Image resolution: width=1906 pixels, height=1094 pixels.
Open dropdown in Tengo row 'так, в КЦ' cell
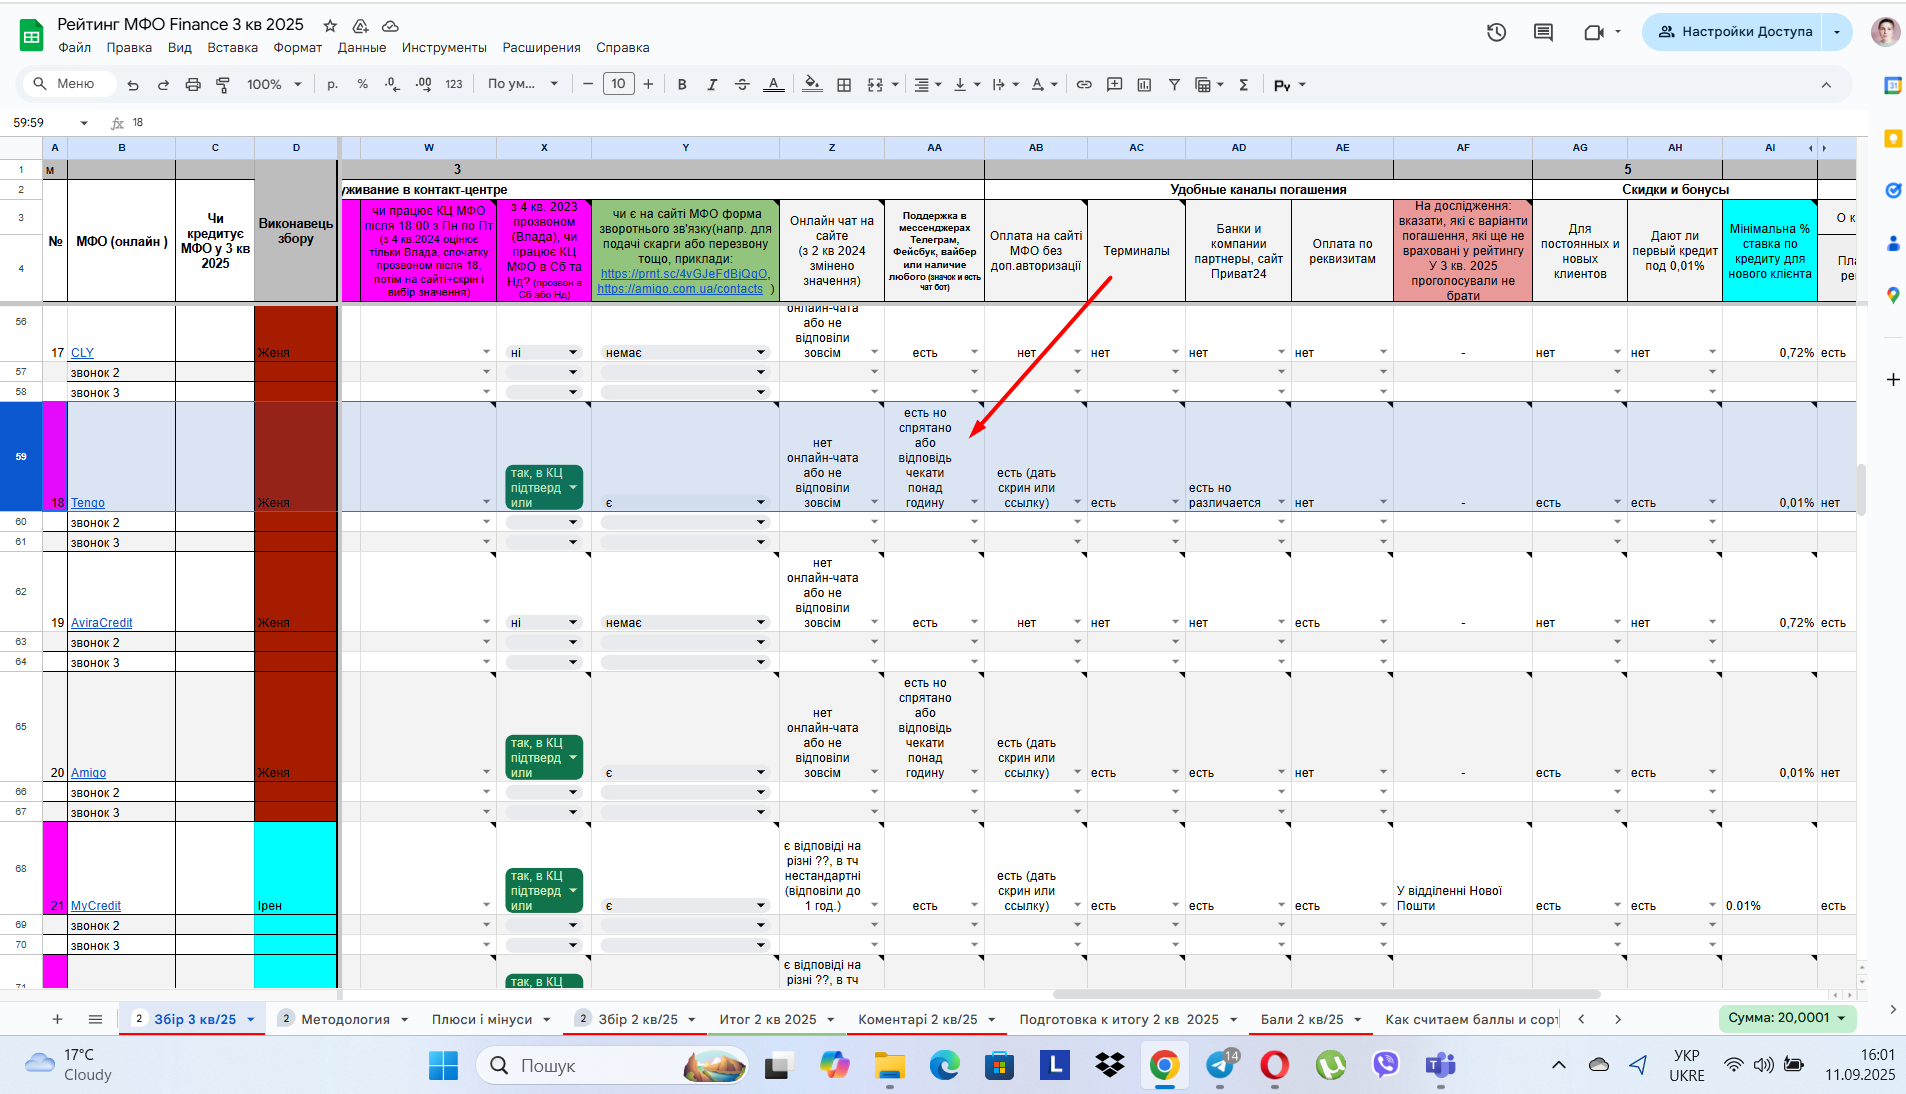coord(573,488)
